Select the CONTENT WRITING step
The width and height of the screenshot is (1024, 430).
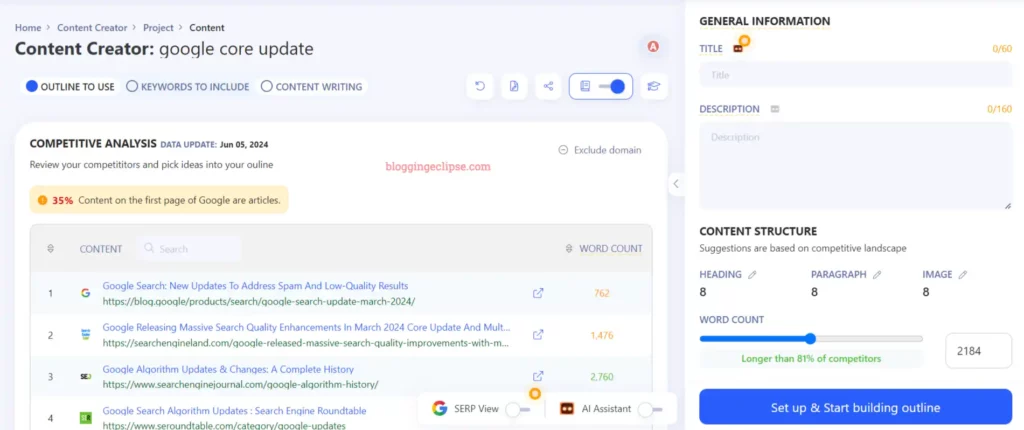click(312, 86)
